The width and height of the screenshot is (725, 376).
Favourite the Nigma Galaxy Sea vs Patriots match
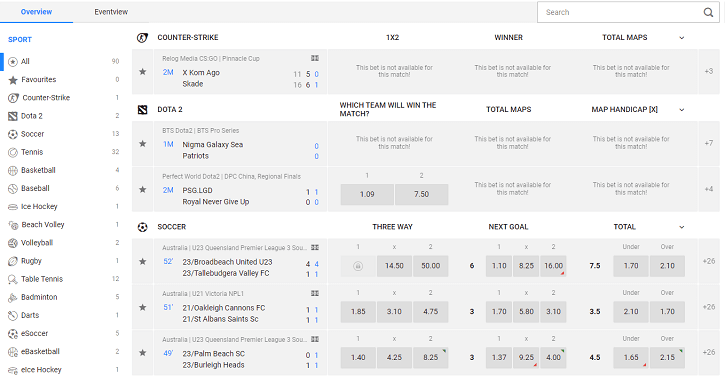143,144
